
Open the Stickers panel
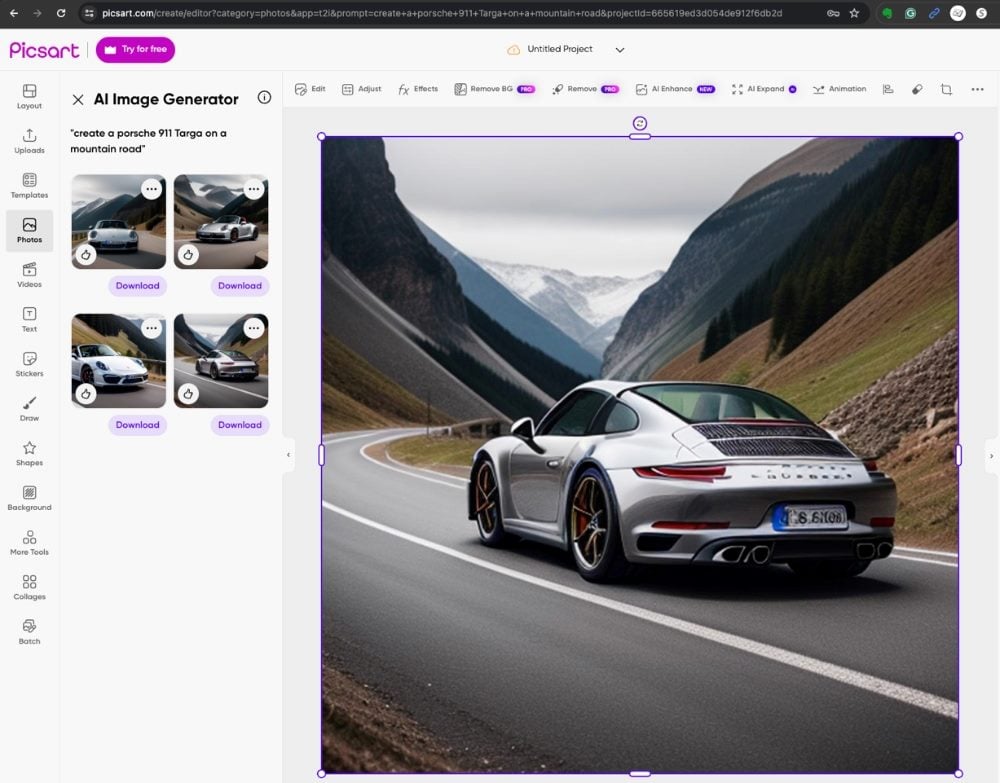29,365
